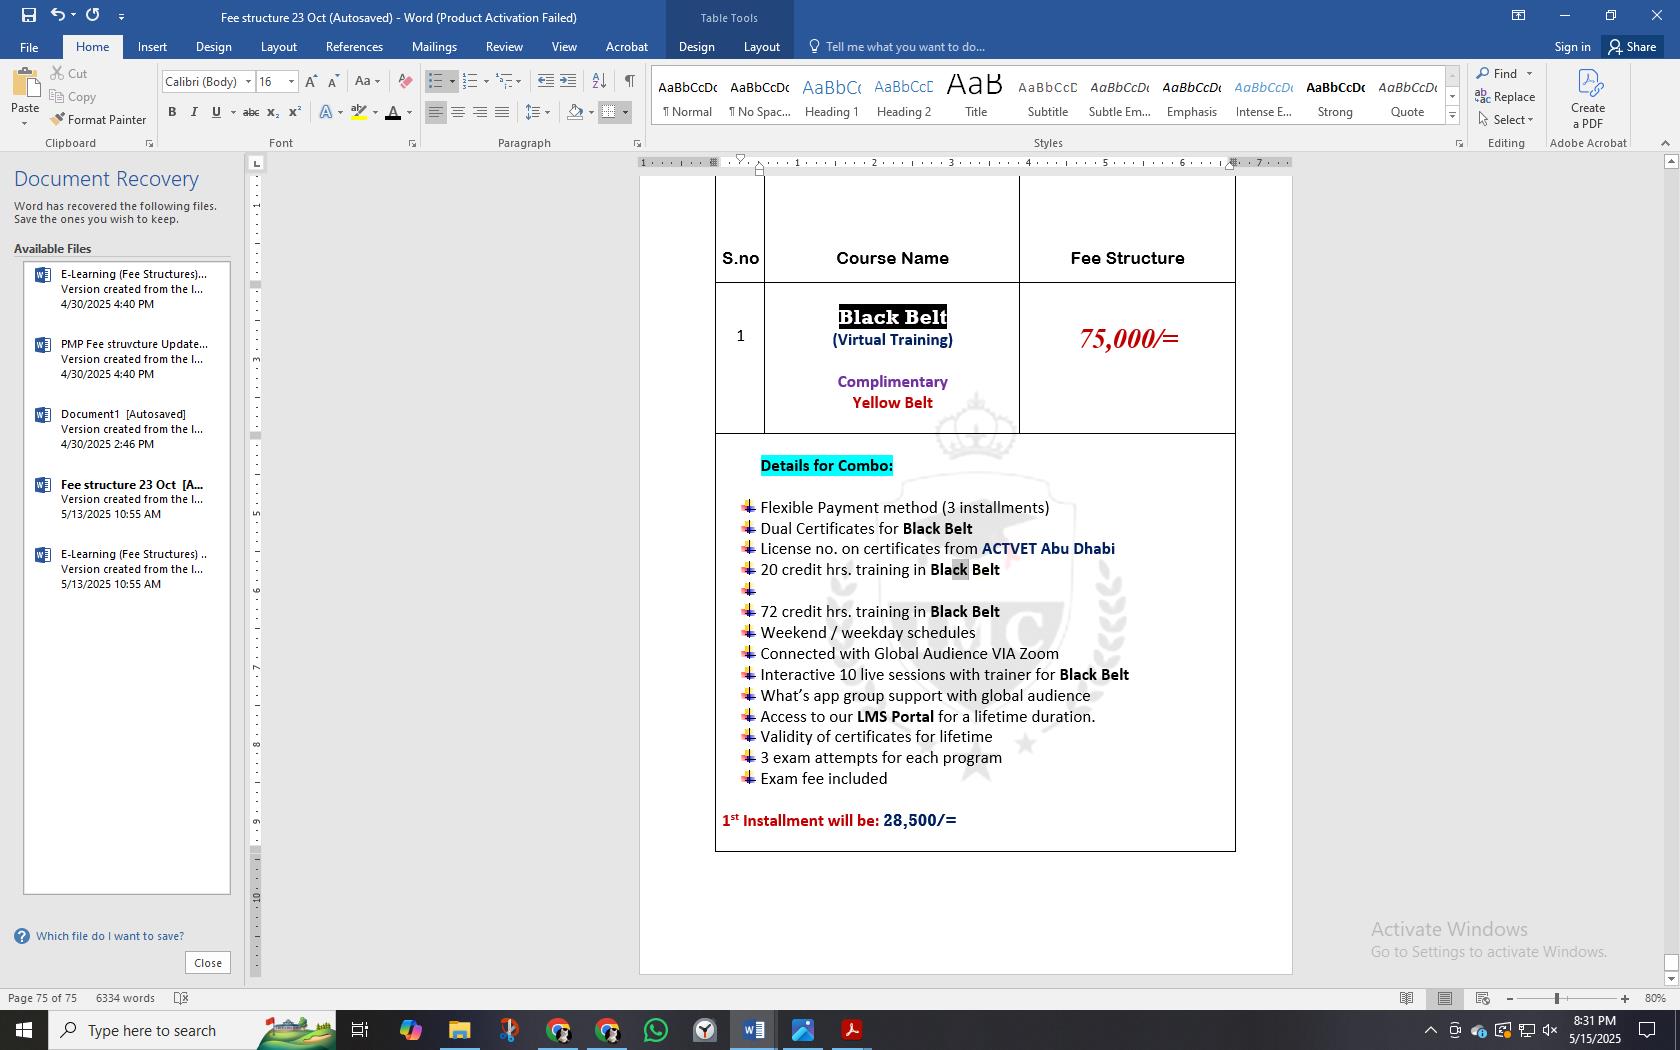Open the 'PMP Fee struvcture Update' recovered file
Viewport: 1680px width, 1050px height.
[127, 359]
